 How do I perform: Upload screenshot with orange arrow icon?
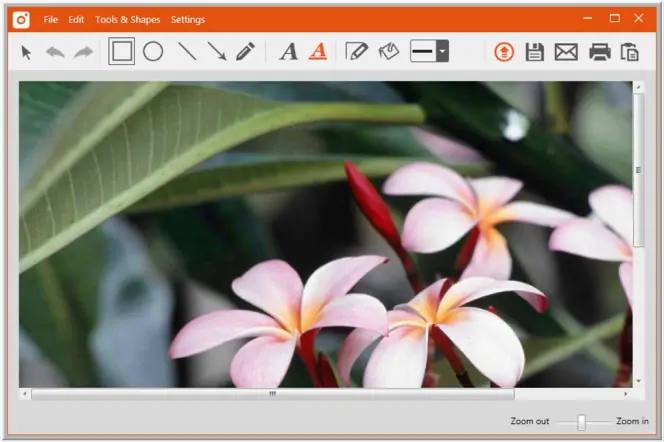tap(504, 52)
